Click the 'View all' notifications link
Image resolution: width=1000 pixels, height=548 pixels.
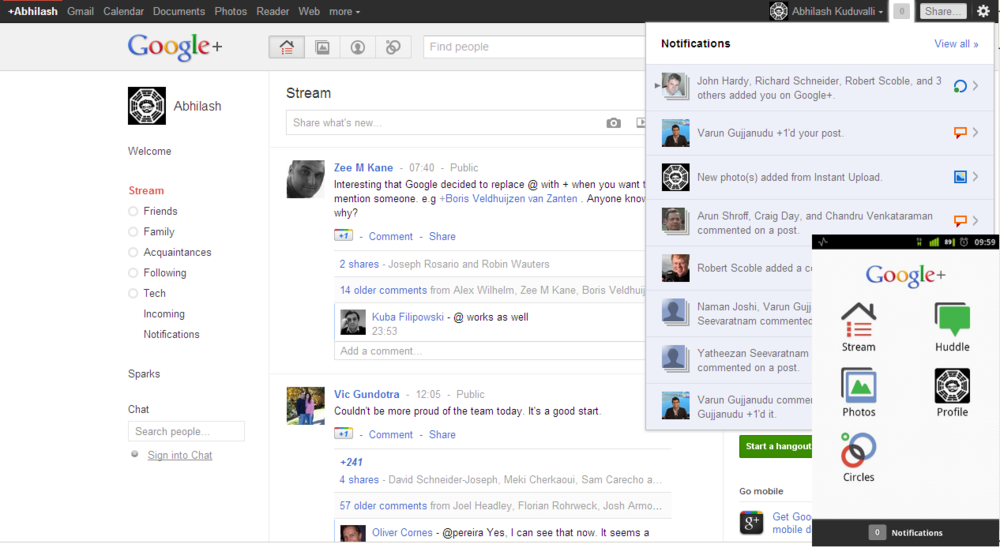click(x=956, y=44)
